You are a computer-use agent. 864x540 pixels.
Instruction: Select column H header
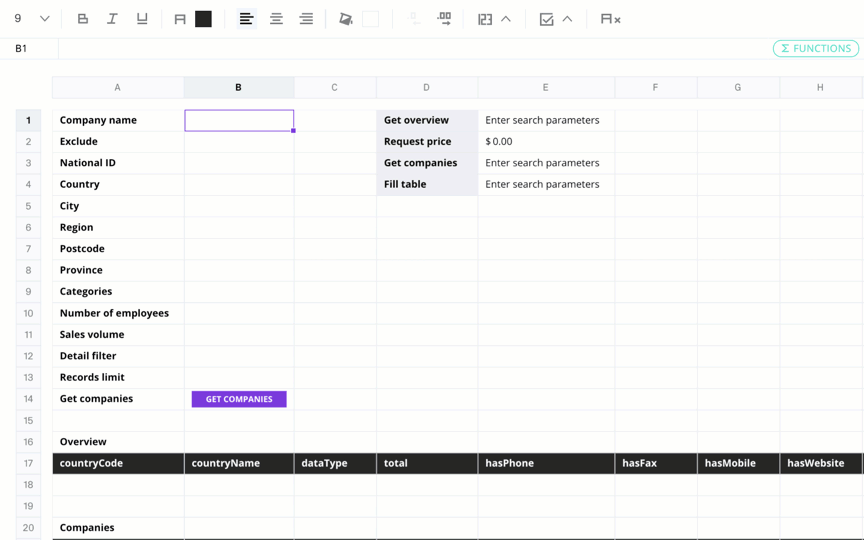[x=820, y=87]
